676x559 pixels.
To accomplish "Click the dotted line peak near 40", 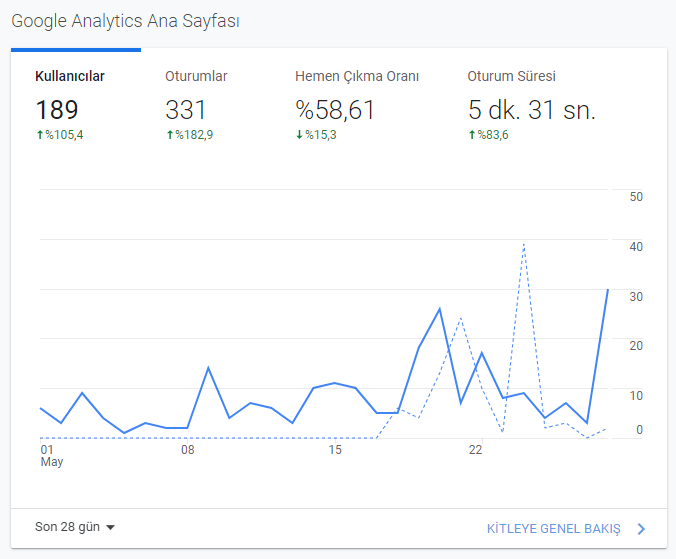I will (x=524, y=244).
